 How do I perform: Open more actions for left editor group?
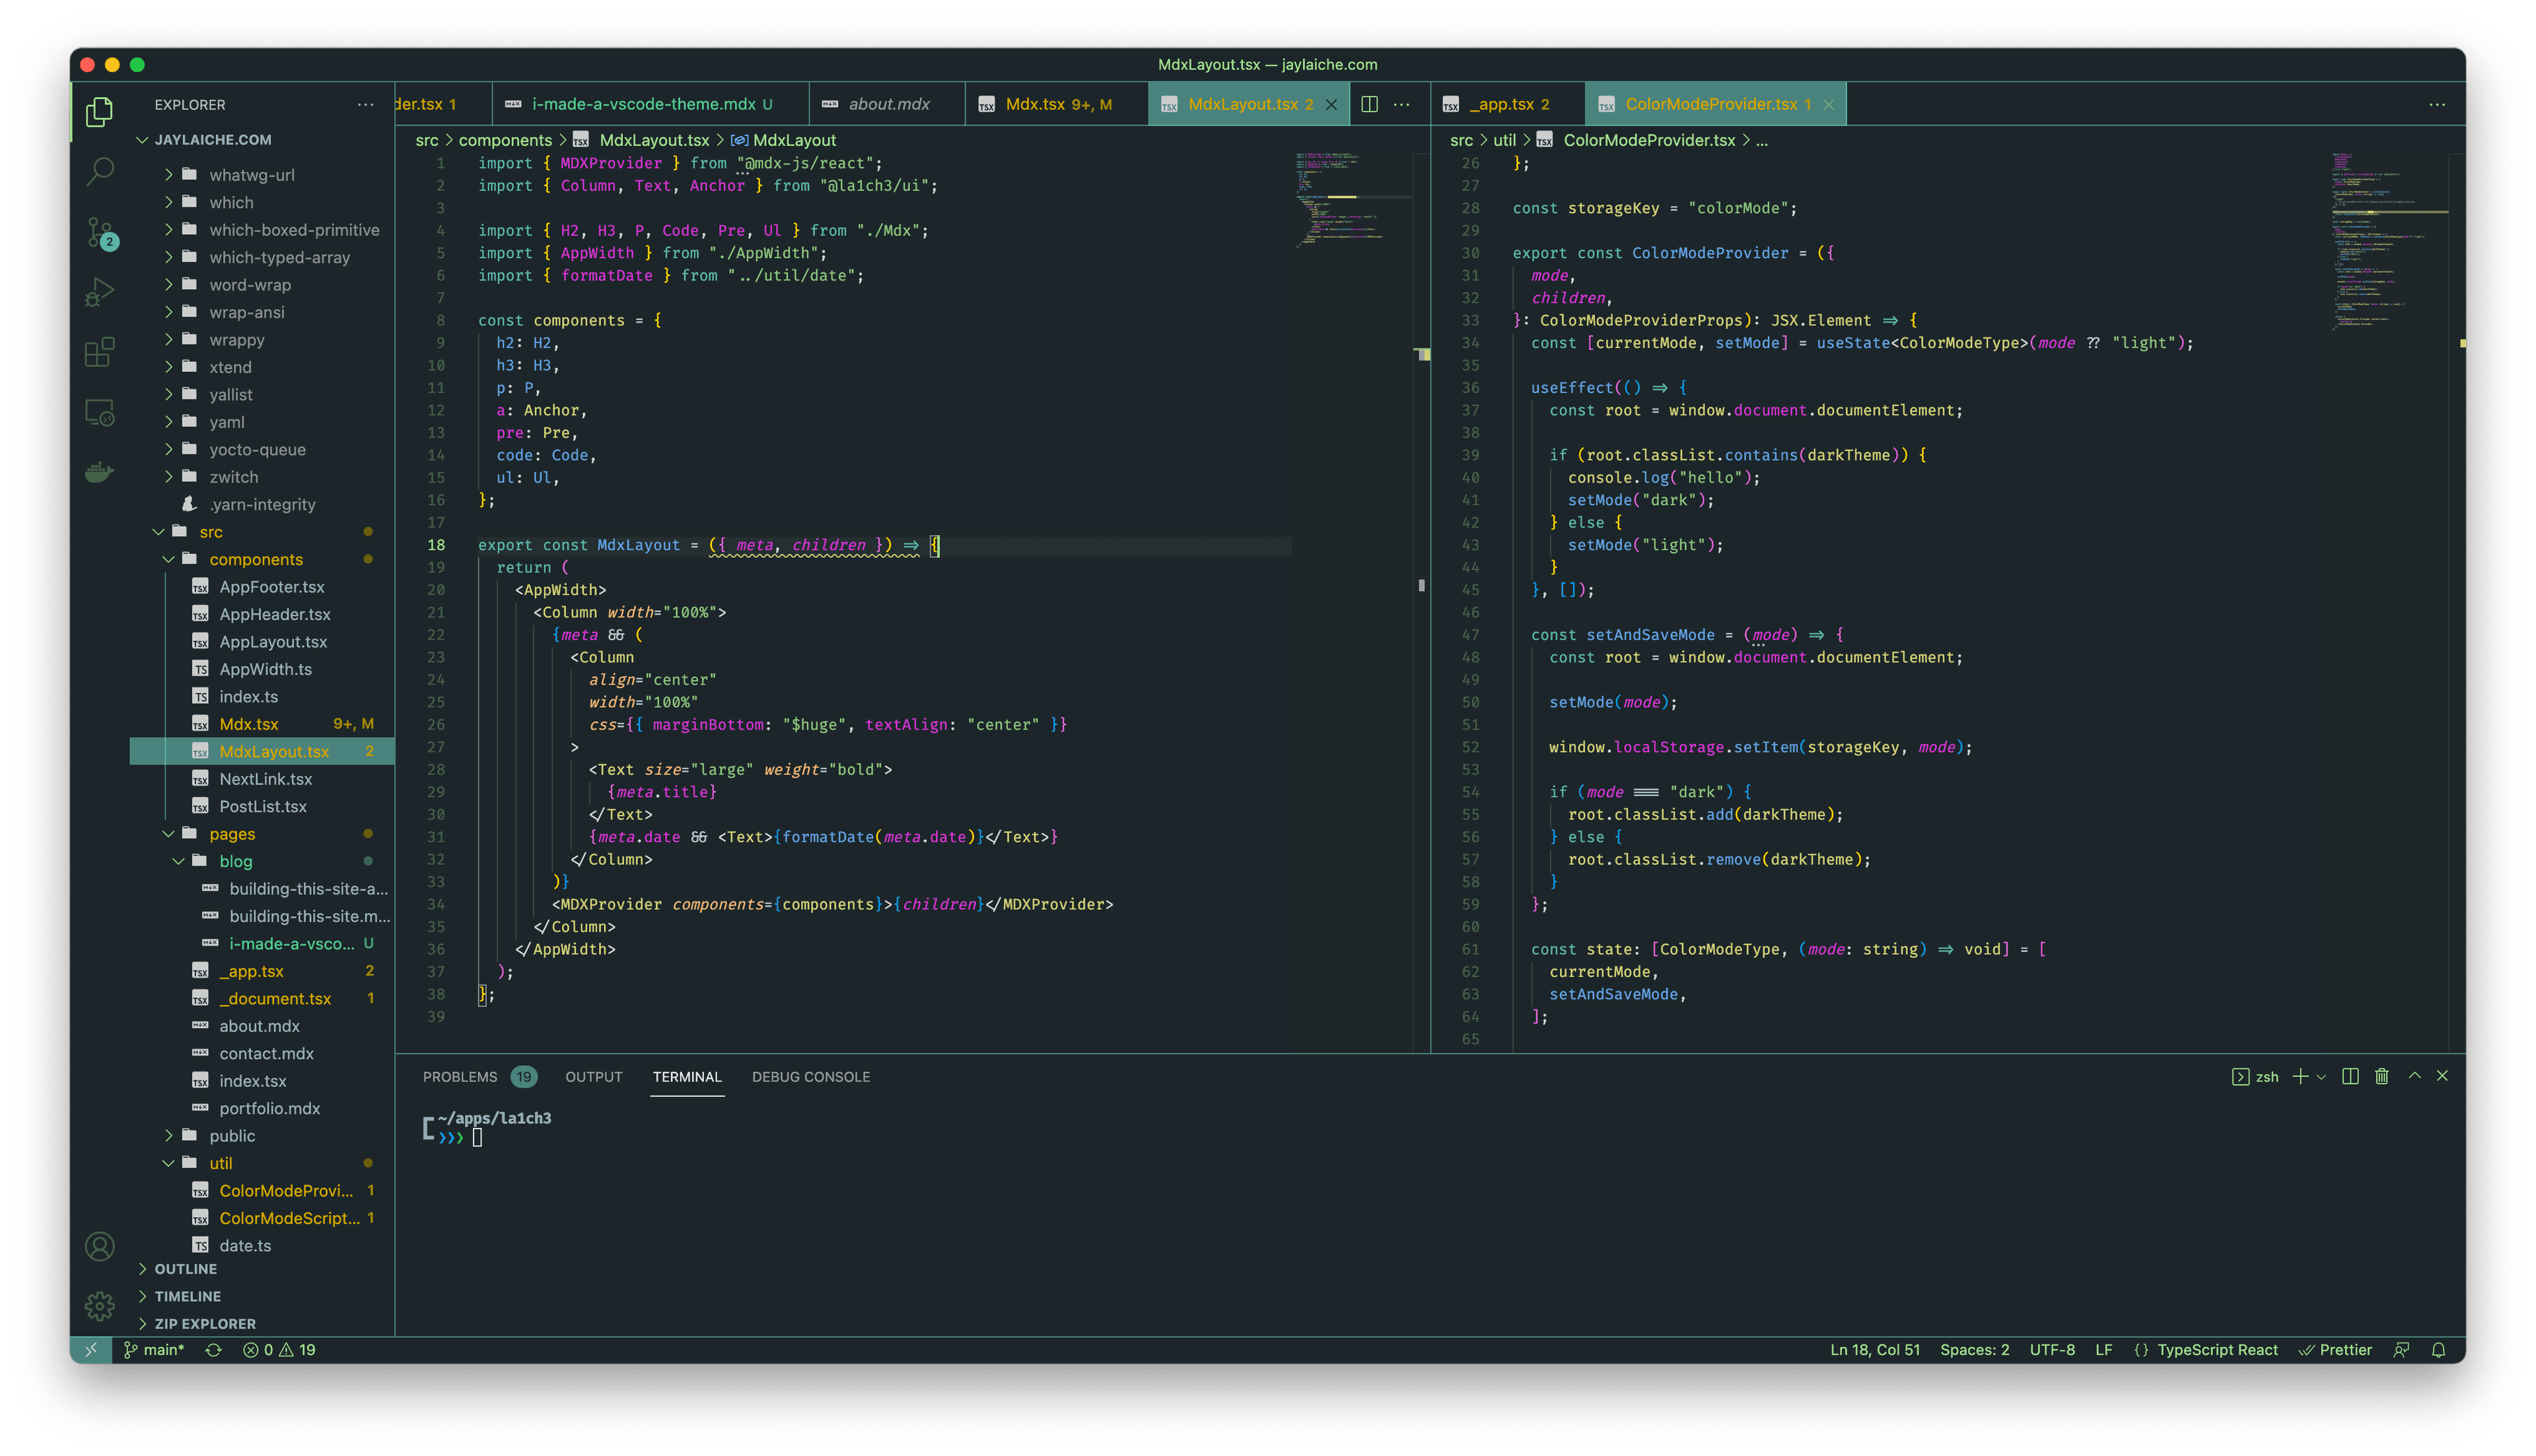pyautogui.click(x=1402, y=104)
